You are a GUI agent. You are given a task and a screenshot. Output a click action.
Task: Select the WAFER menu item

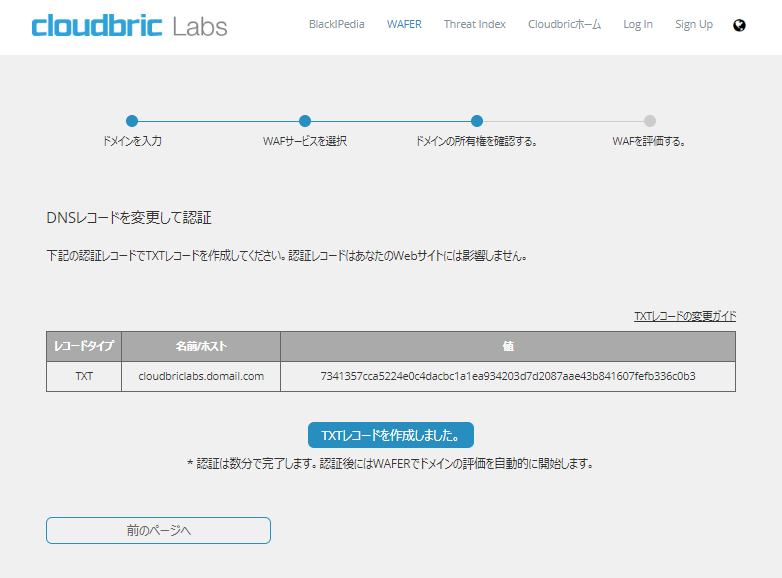tap(404, 24)
